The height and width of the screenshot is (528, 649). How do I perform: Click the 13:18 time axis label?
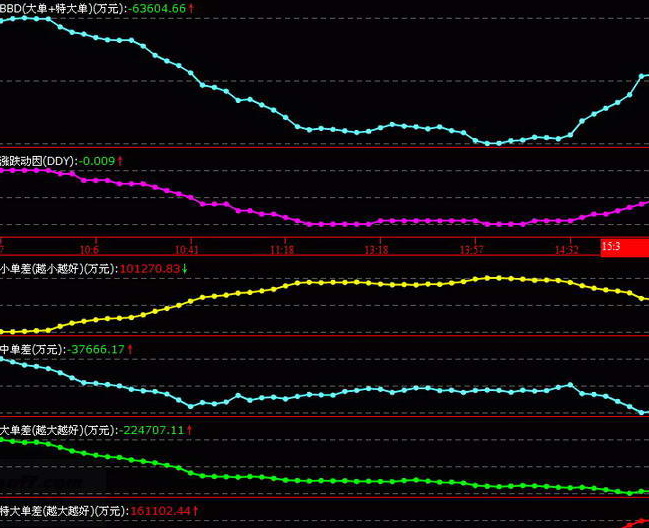point(376,248)
